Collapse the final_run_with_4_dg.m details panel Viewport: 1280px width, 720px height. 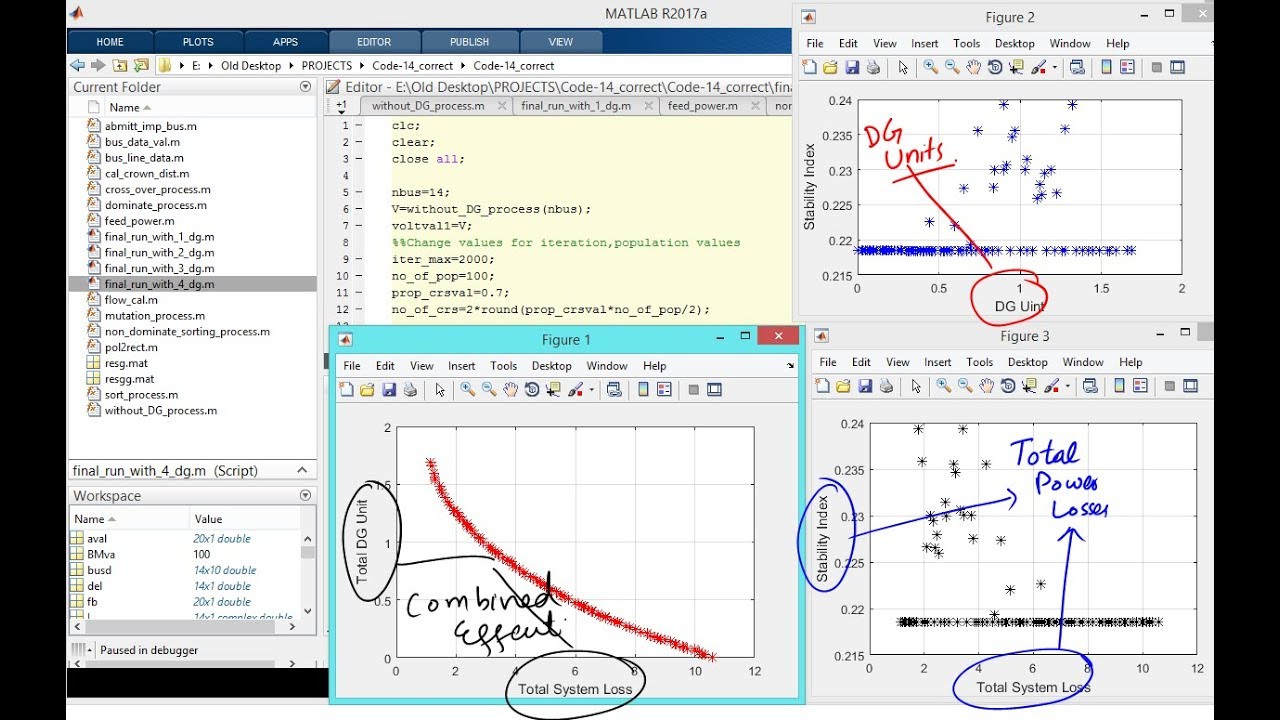[301, 470]
